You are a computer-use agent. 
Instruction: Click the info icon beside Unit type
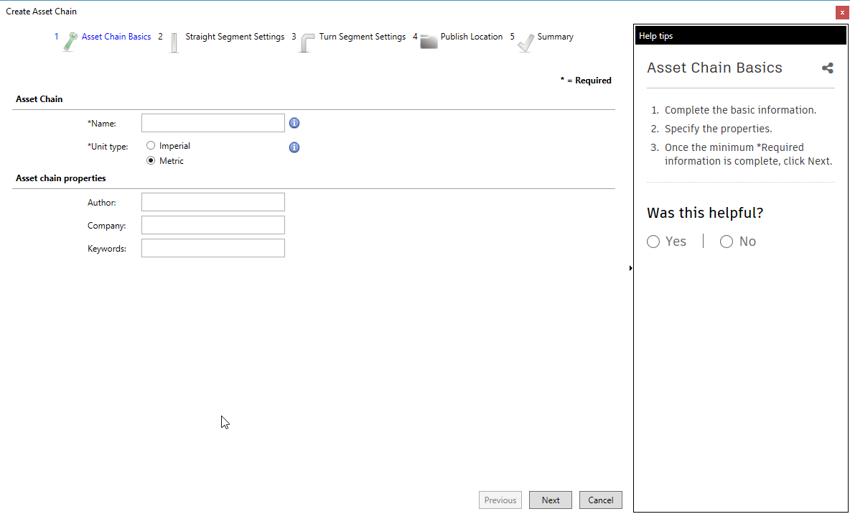click(294, 147)
